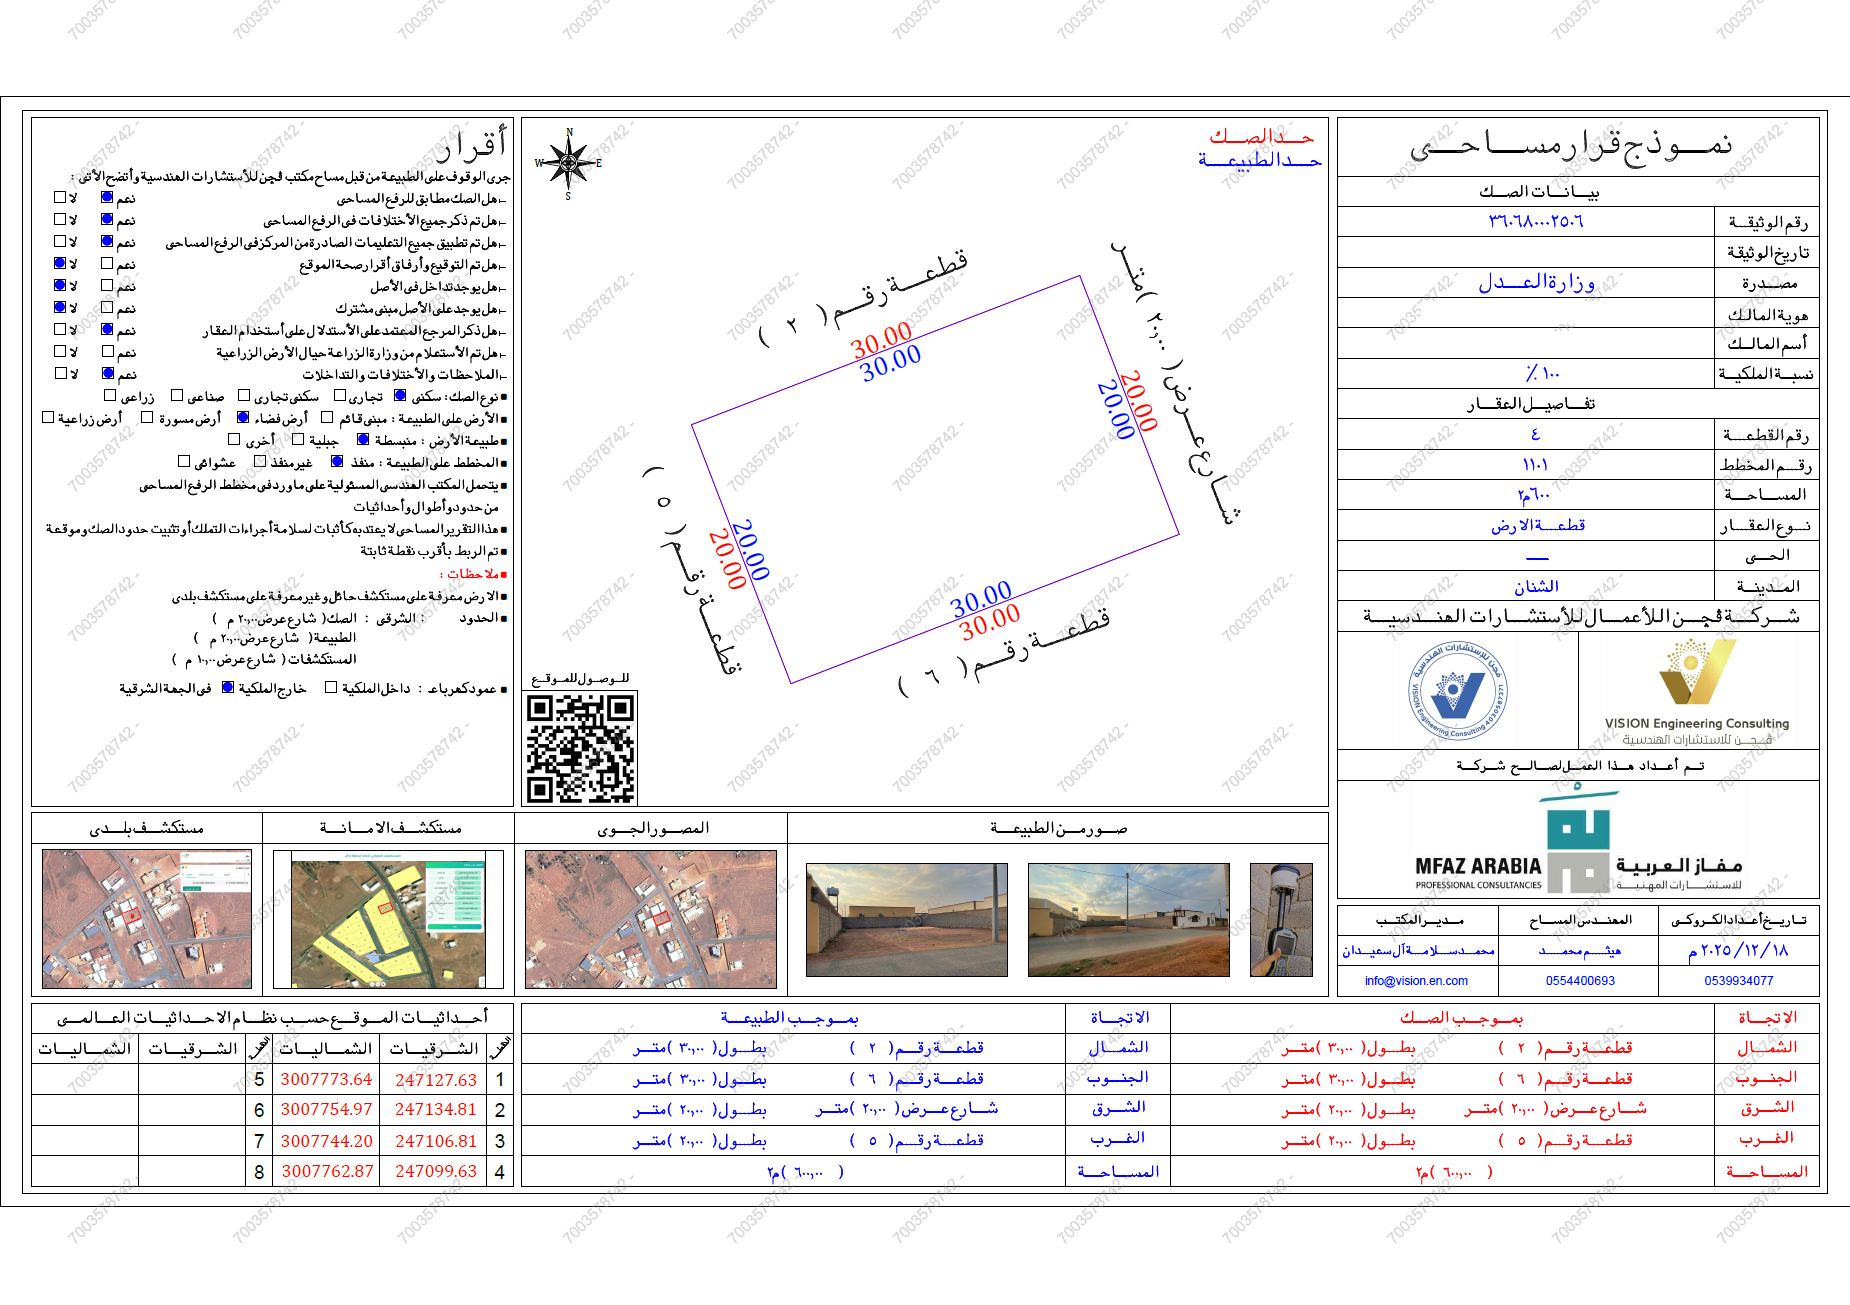This screenshot has width=1850, height=1305.
Task: Check the غير منفذ plan checkbox
Action: click(260, 462)
